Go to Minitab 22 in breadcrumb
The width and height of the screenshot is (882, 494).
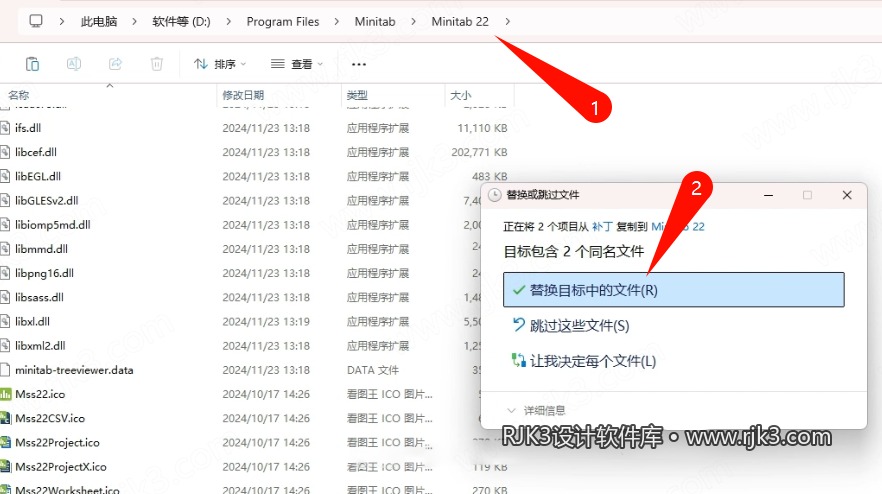[460, 21]
